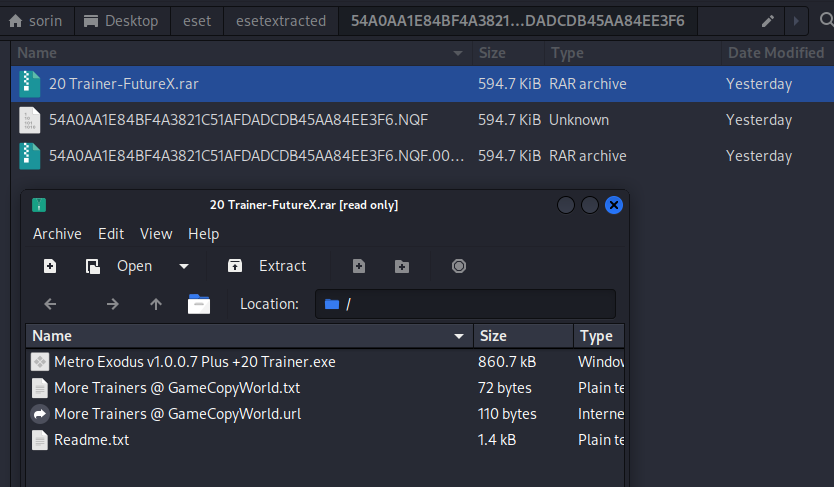Select Metro Exodus v1.0.0.7 Plus +20 Trainer.exe

point(325,362)
